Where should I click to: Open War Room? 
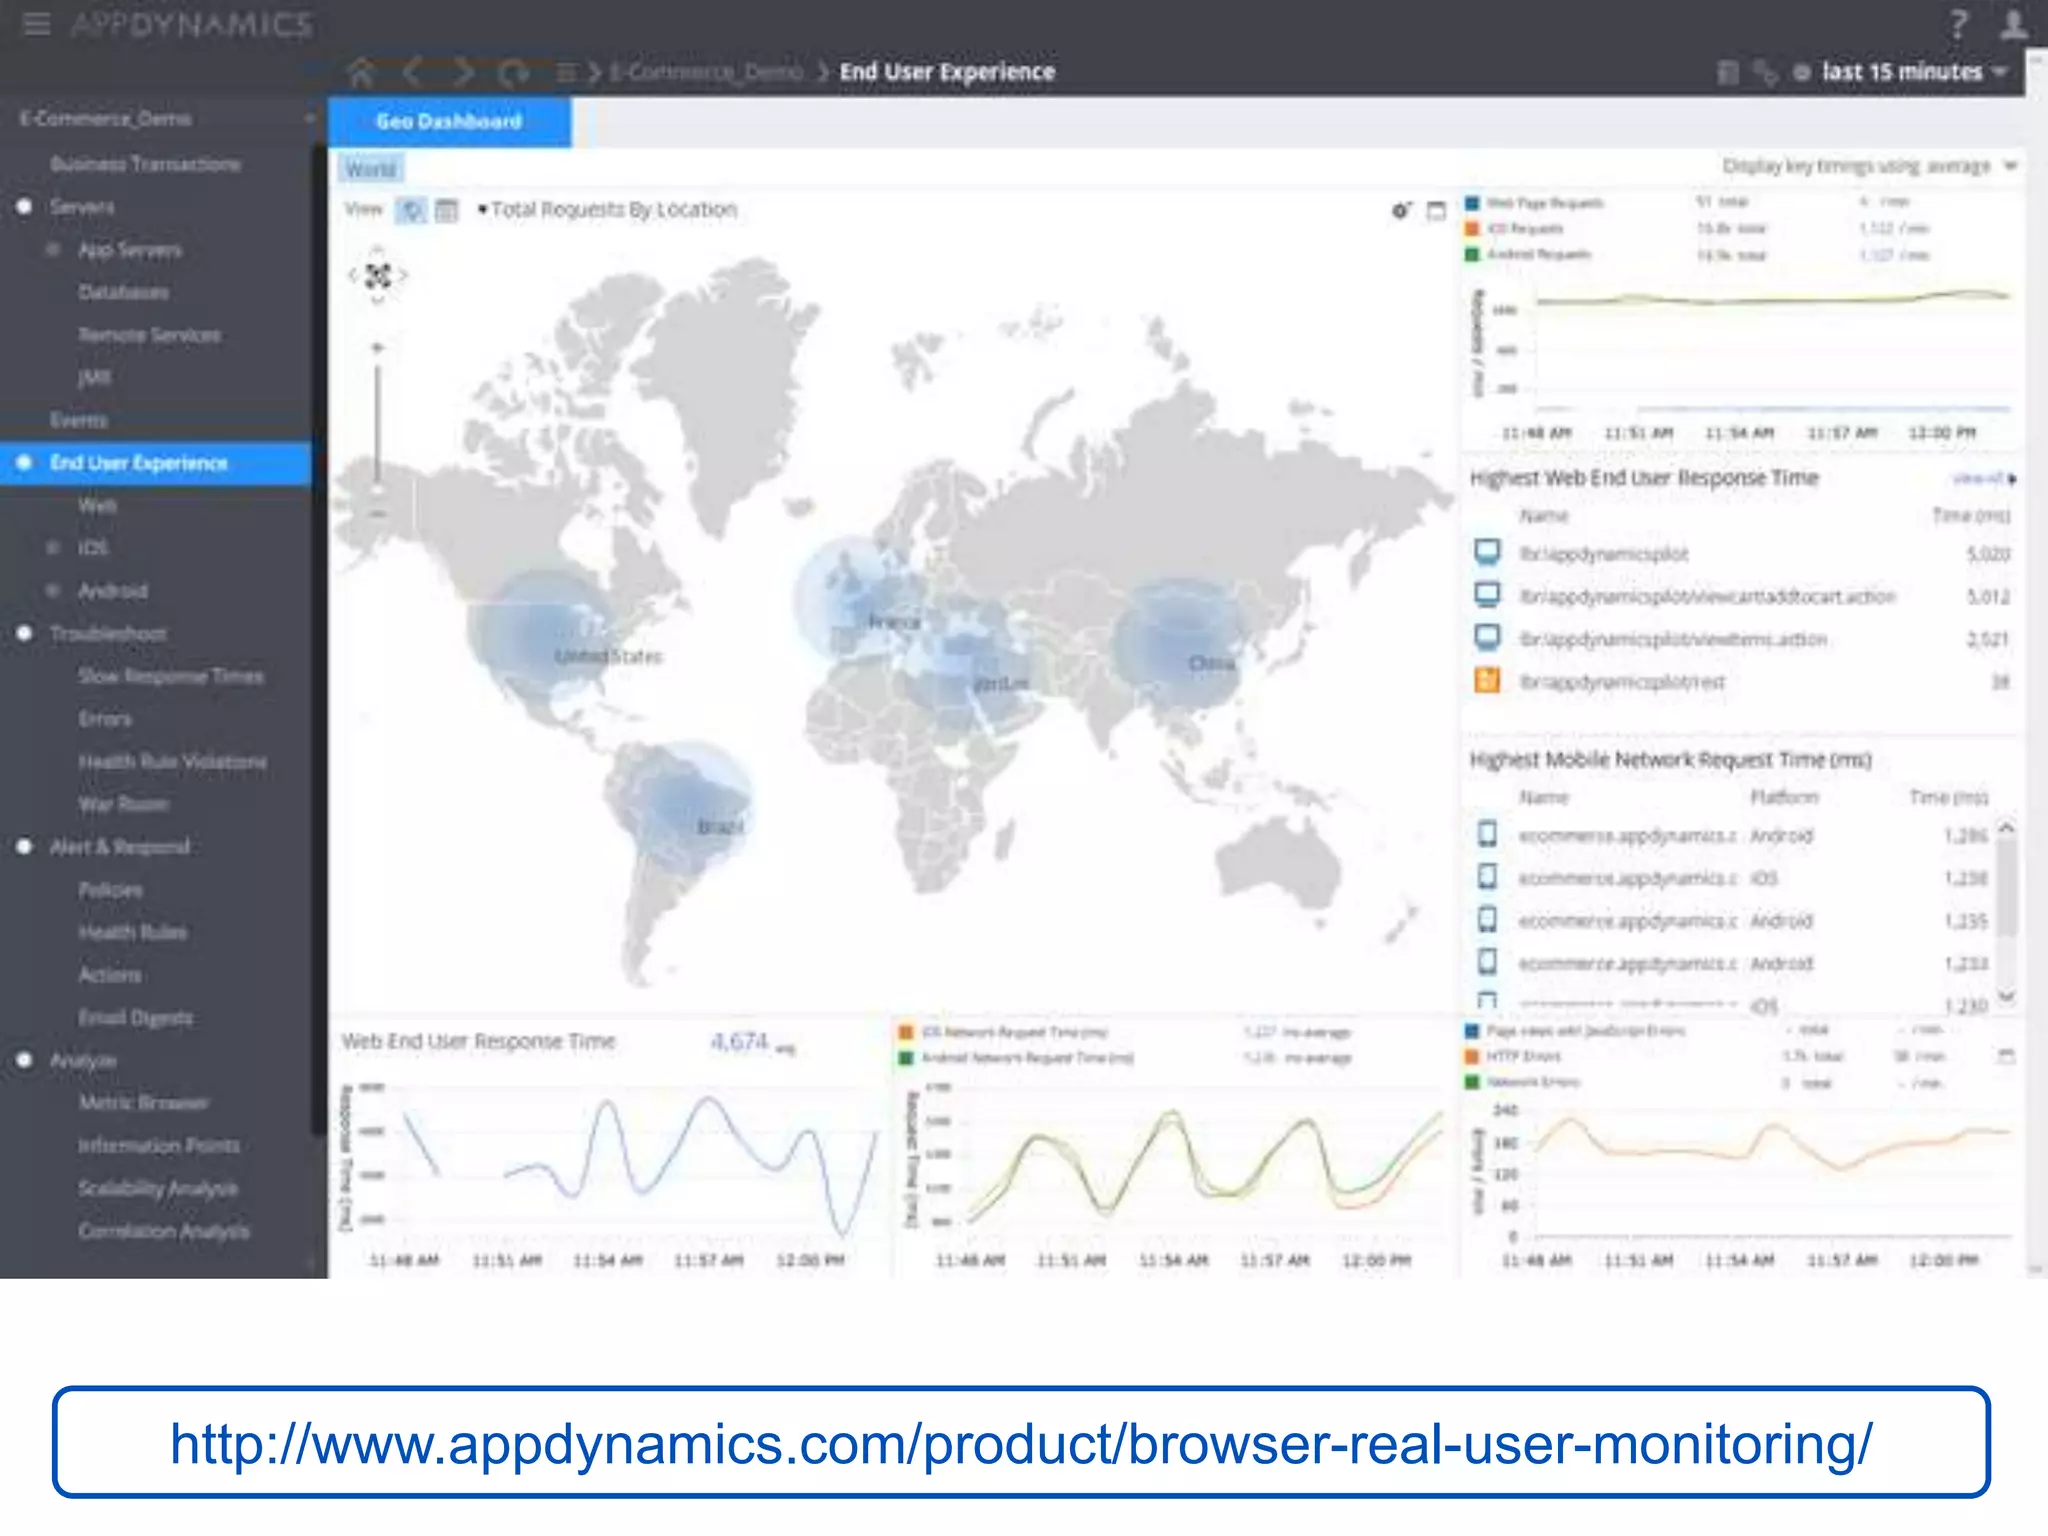point(124,804)
